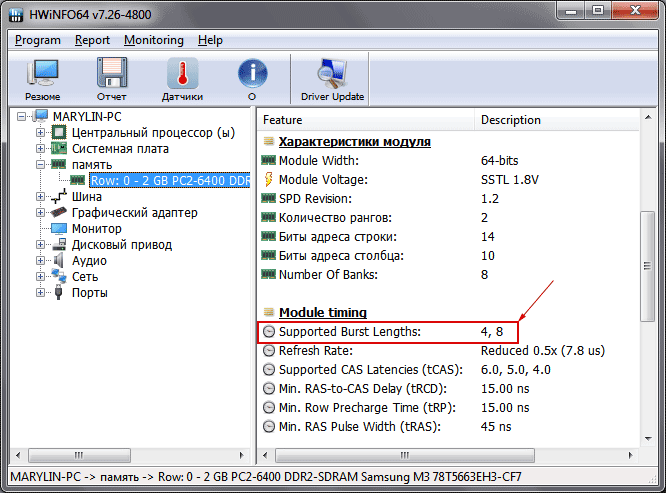Viewport: 666px width, 493px height.
Task: Expand the Центральный процессор node
Action: (x=41, y=133)
